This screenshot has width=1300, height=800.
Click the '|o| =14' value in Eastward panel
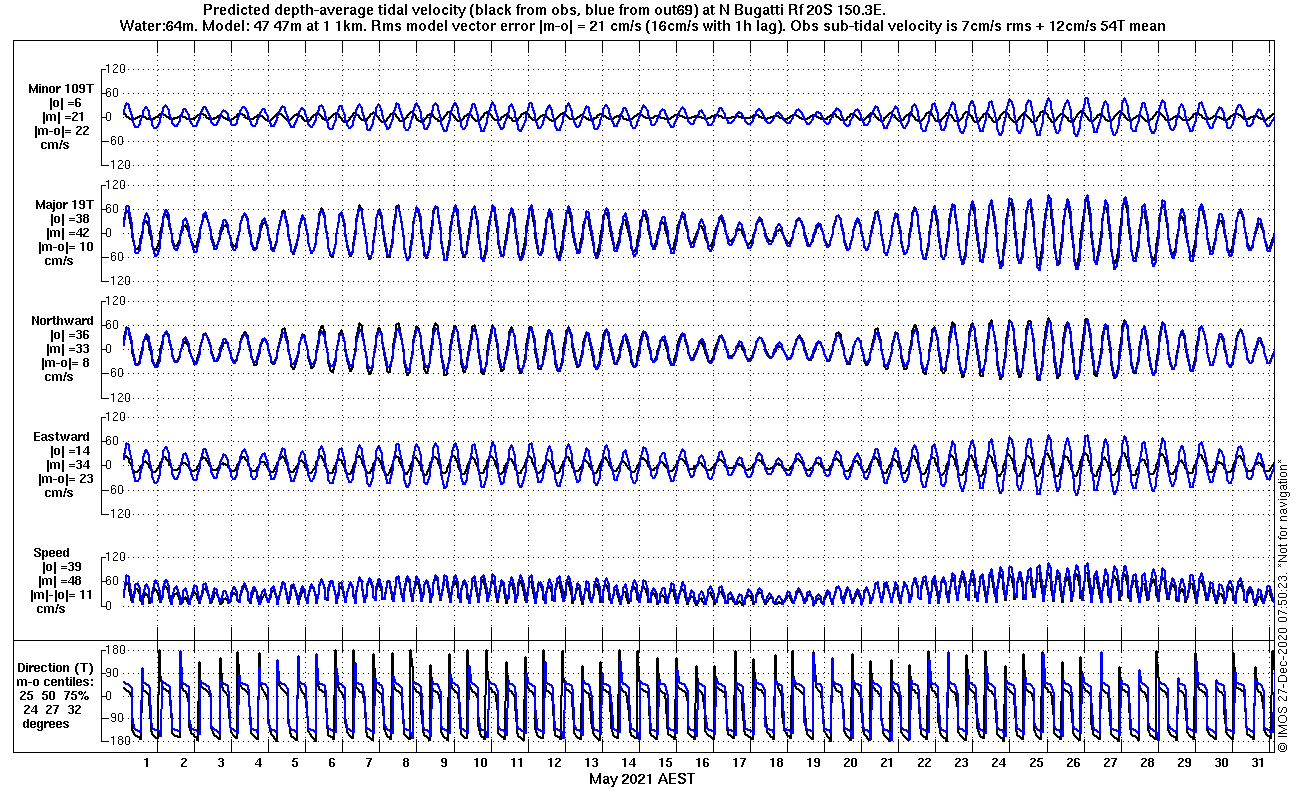tap(68, 451)
